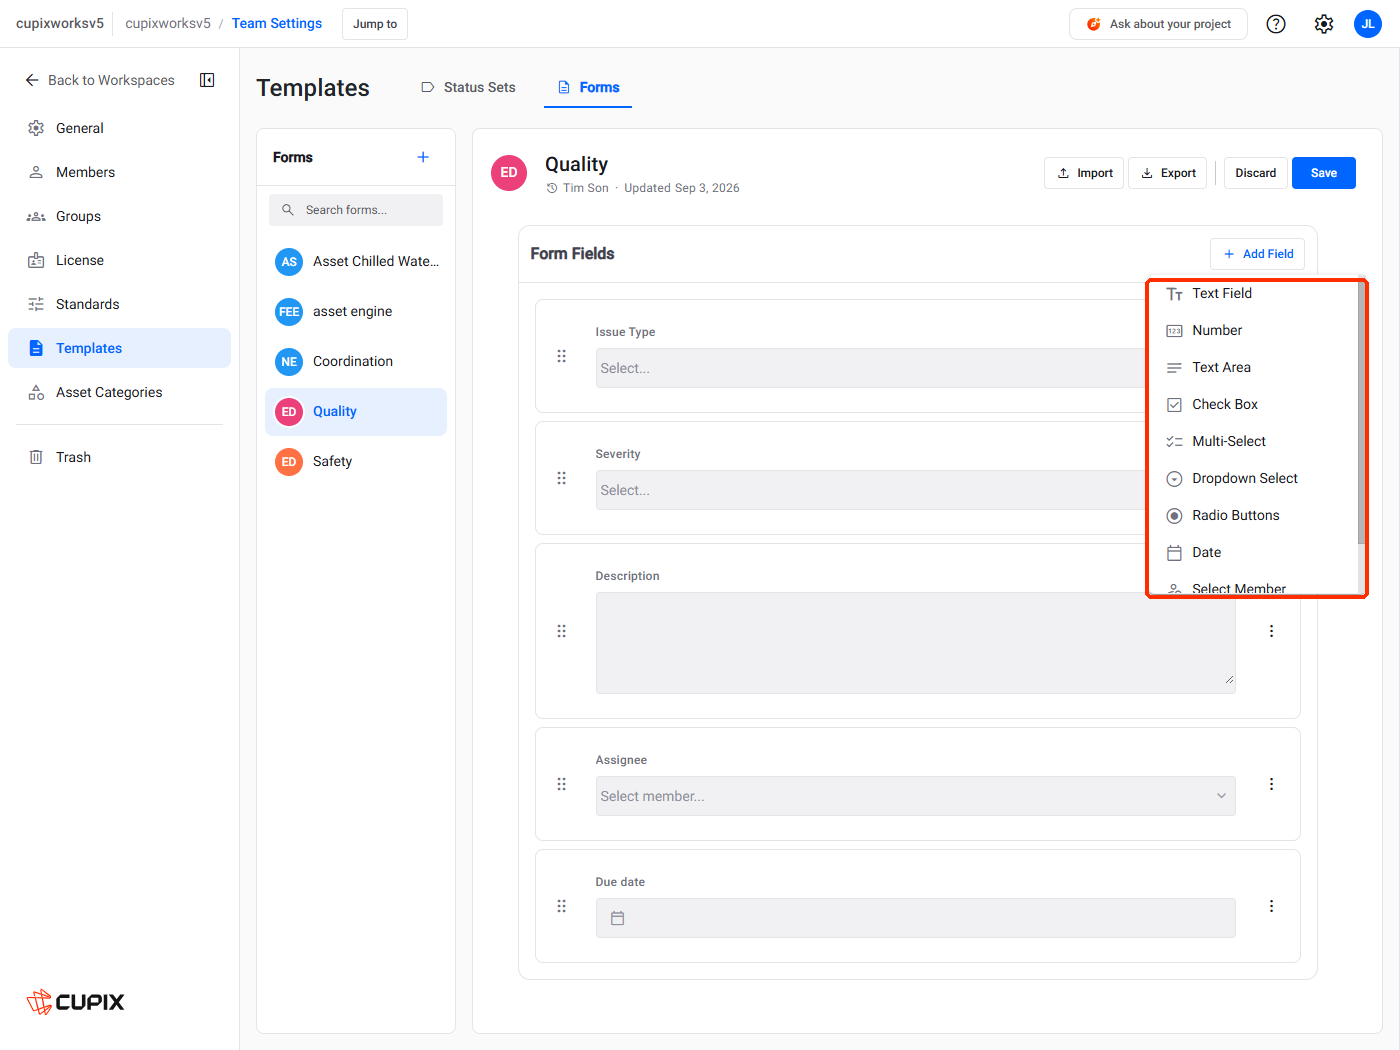Switch to the Status Sets tab

click(x=468, y=87)
